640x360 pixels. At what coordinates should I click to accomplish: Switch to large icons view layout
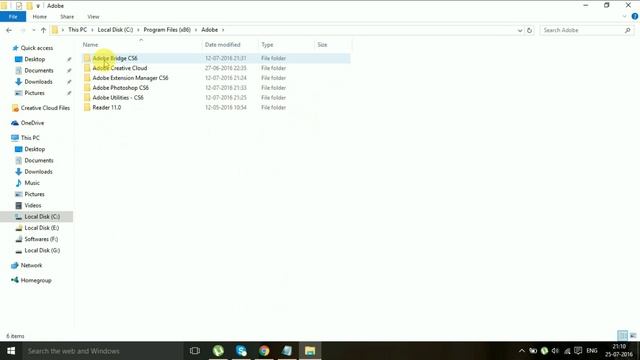click(633, 336)
